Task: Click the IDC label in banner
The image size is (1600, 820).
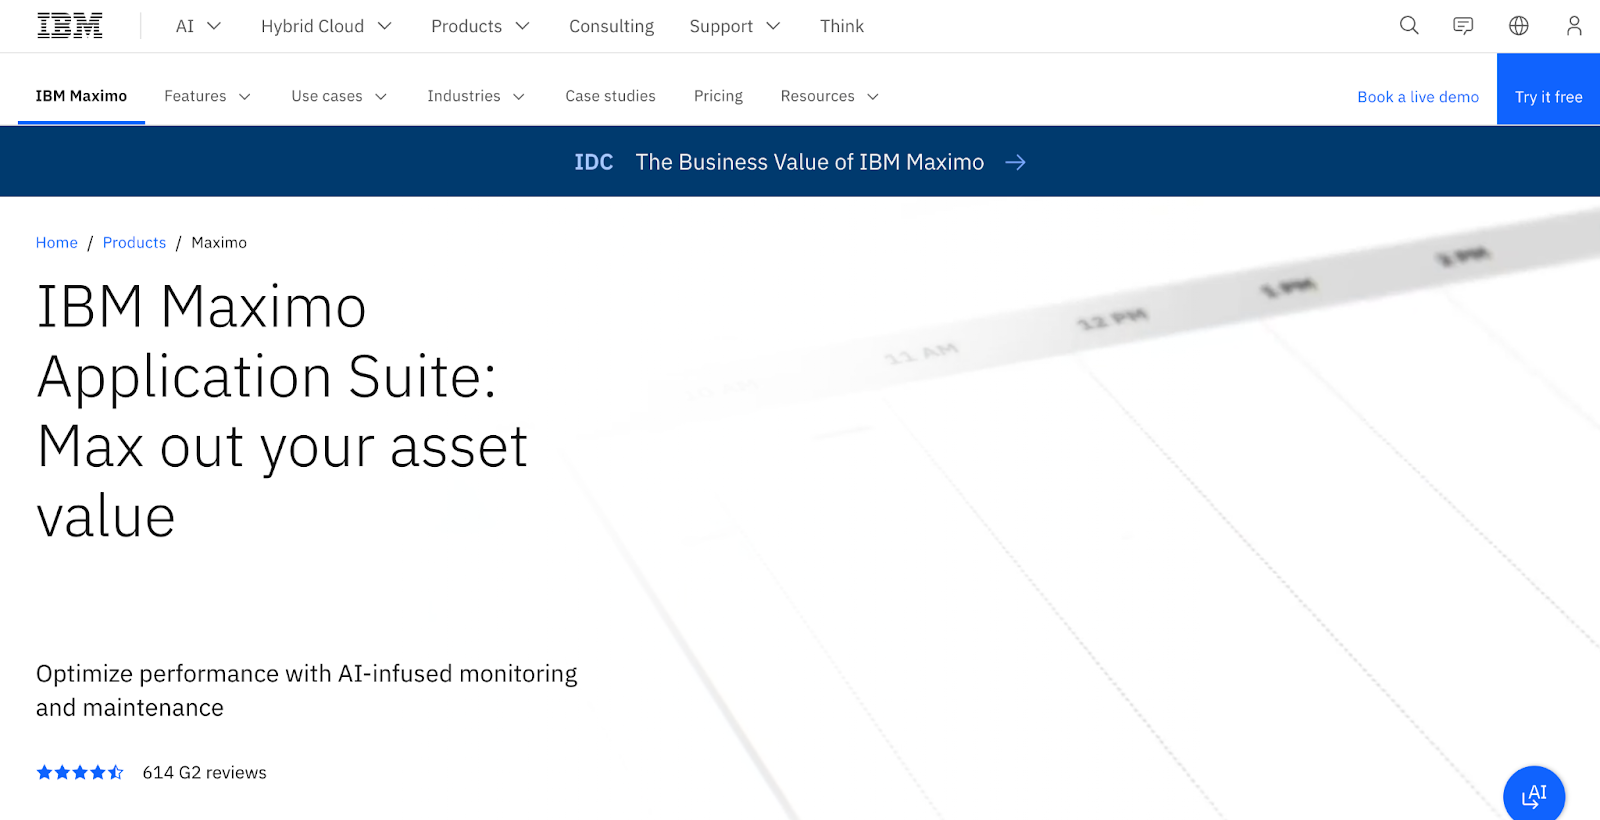Action: [593, 162]
